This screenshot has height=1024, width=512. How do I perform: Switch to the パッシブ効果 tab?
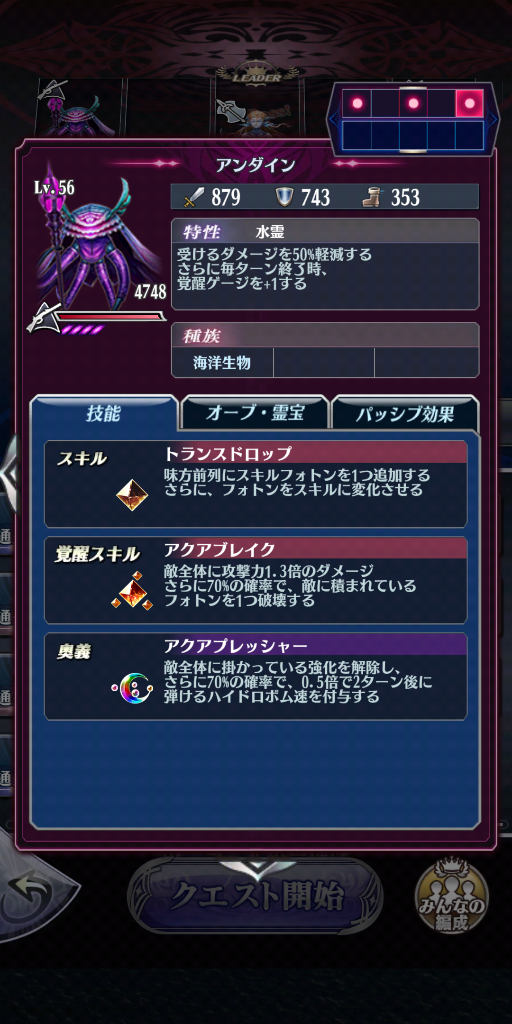tap(406, 414)
